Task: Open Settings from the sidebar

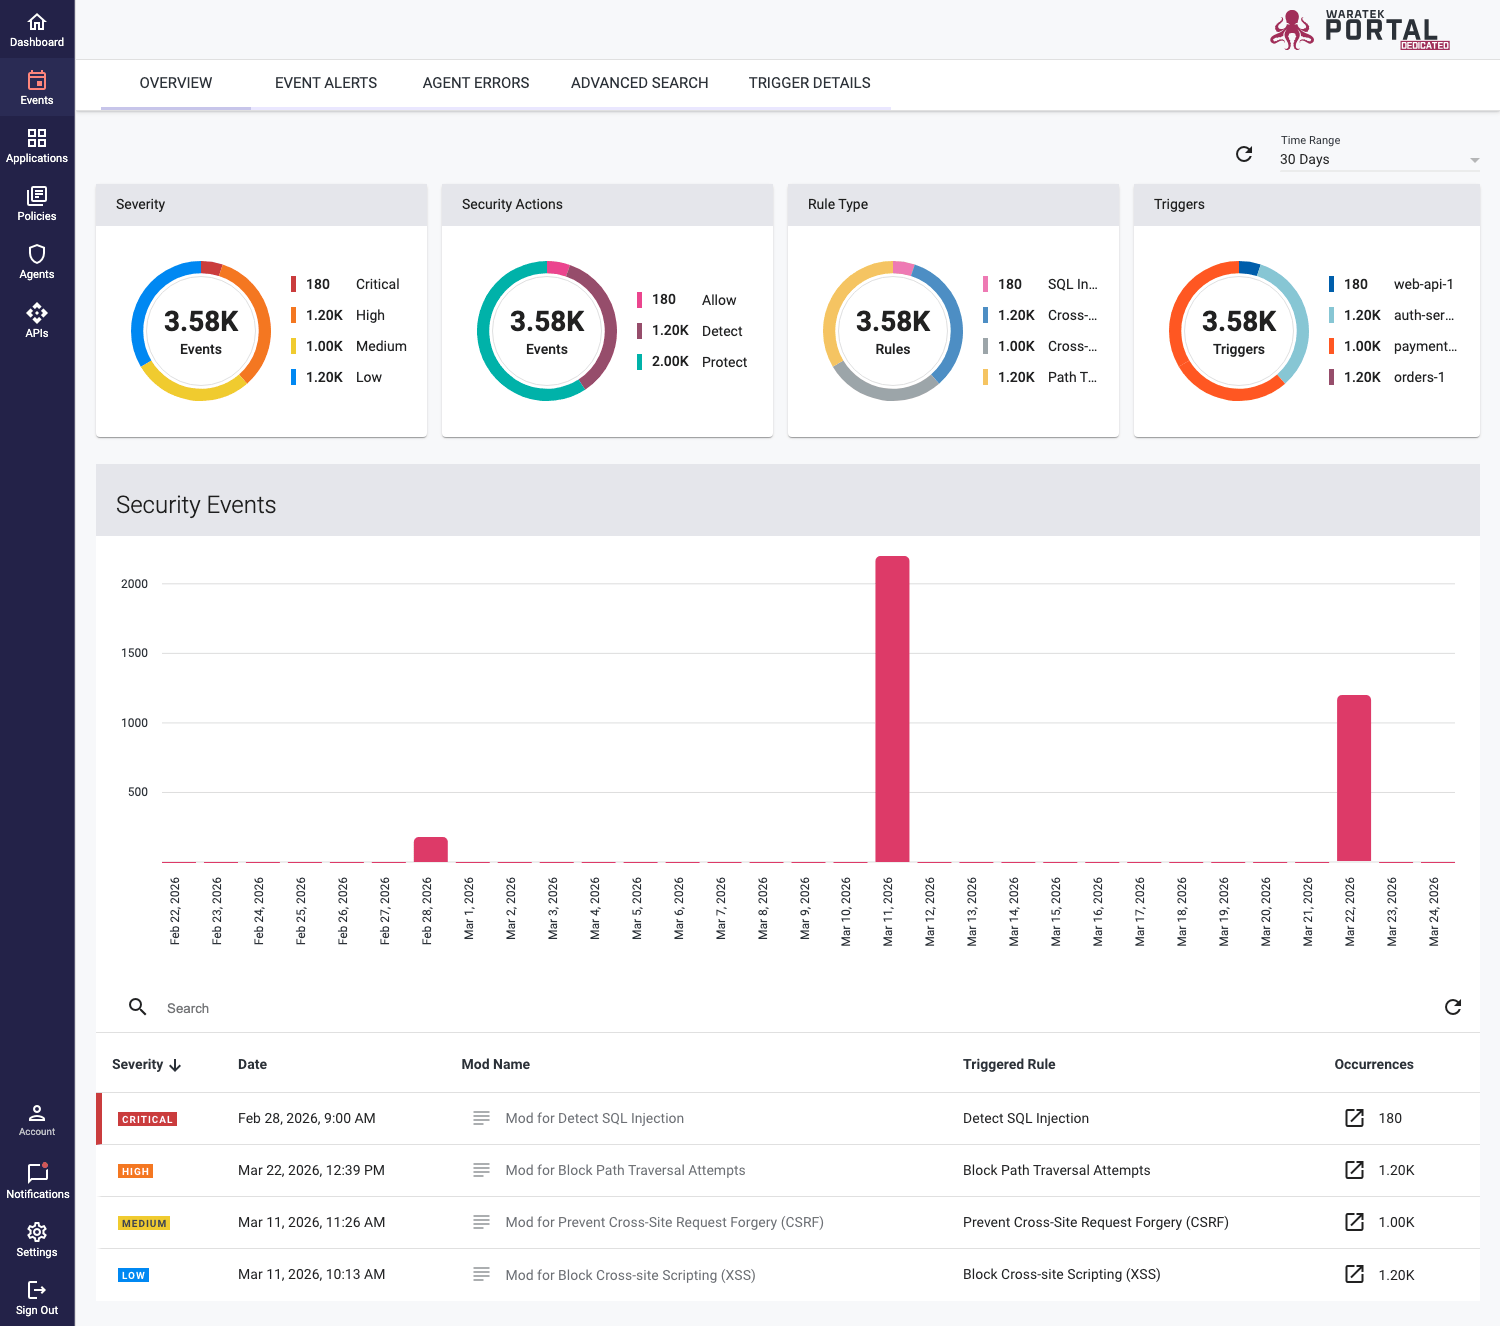Action: click(37, 1238)
